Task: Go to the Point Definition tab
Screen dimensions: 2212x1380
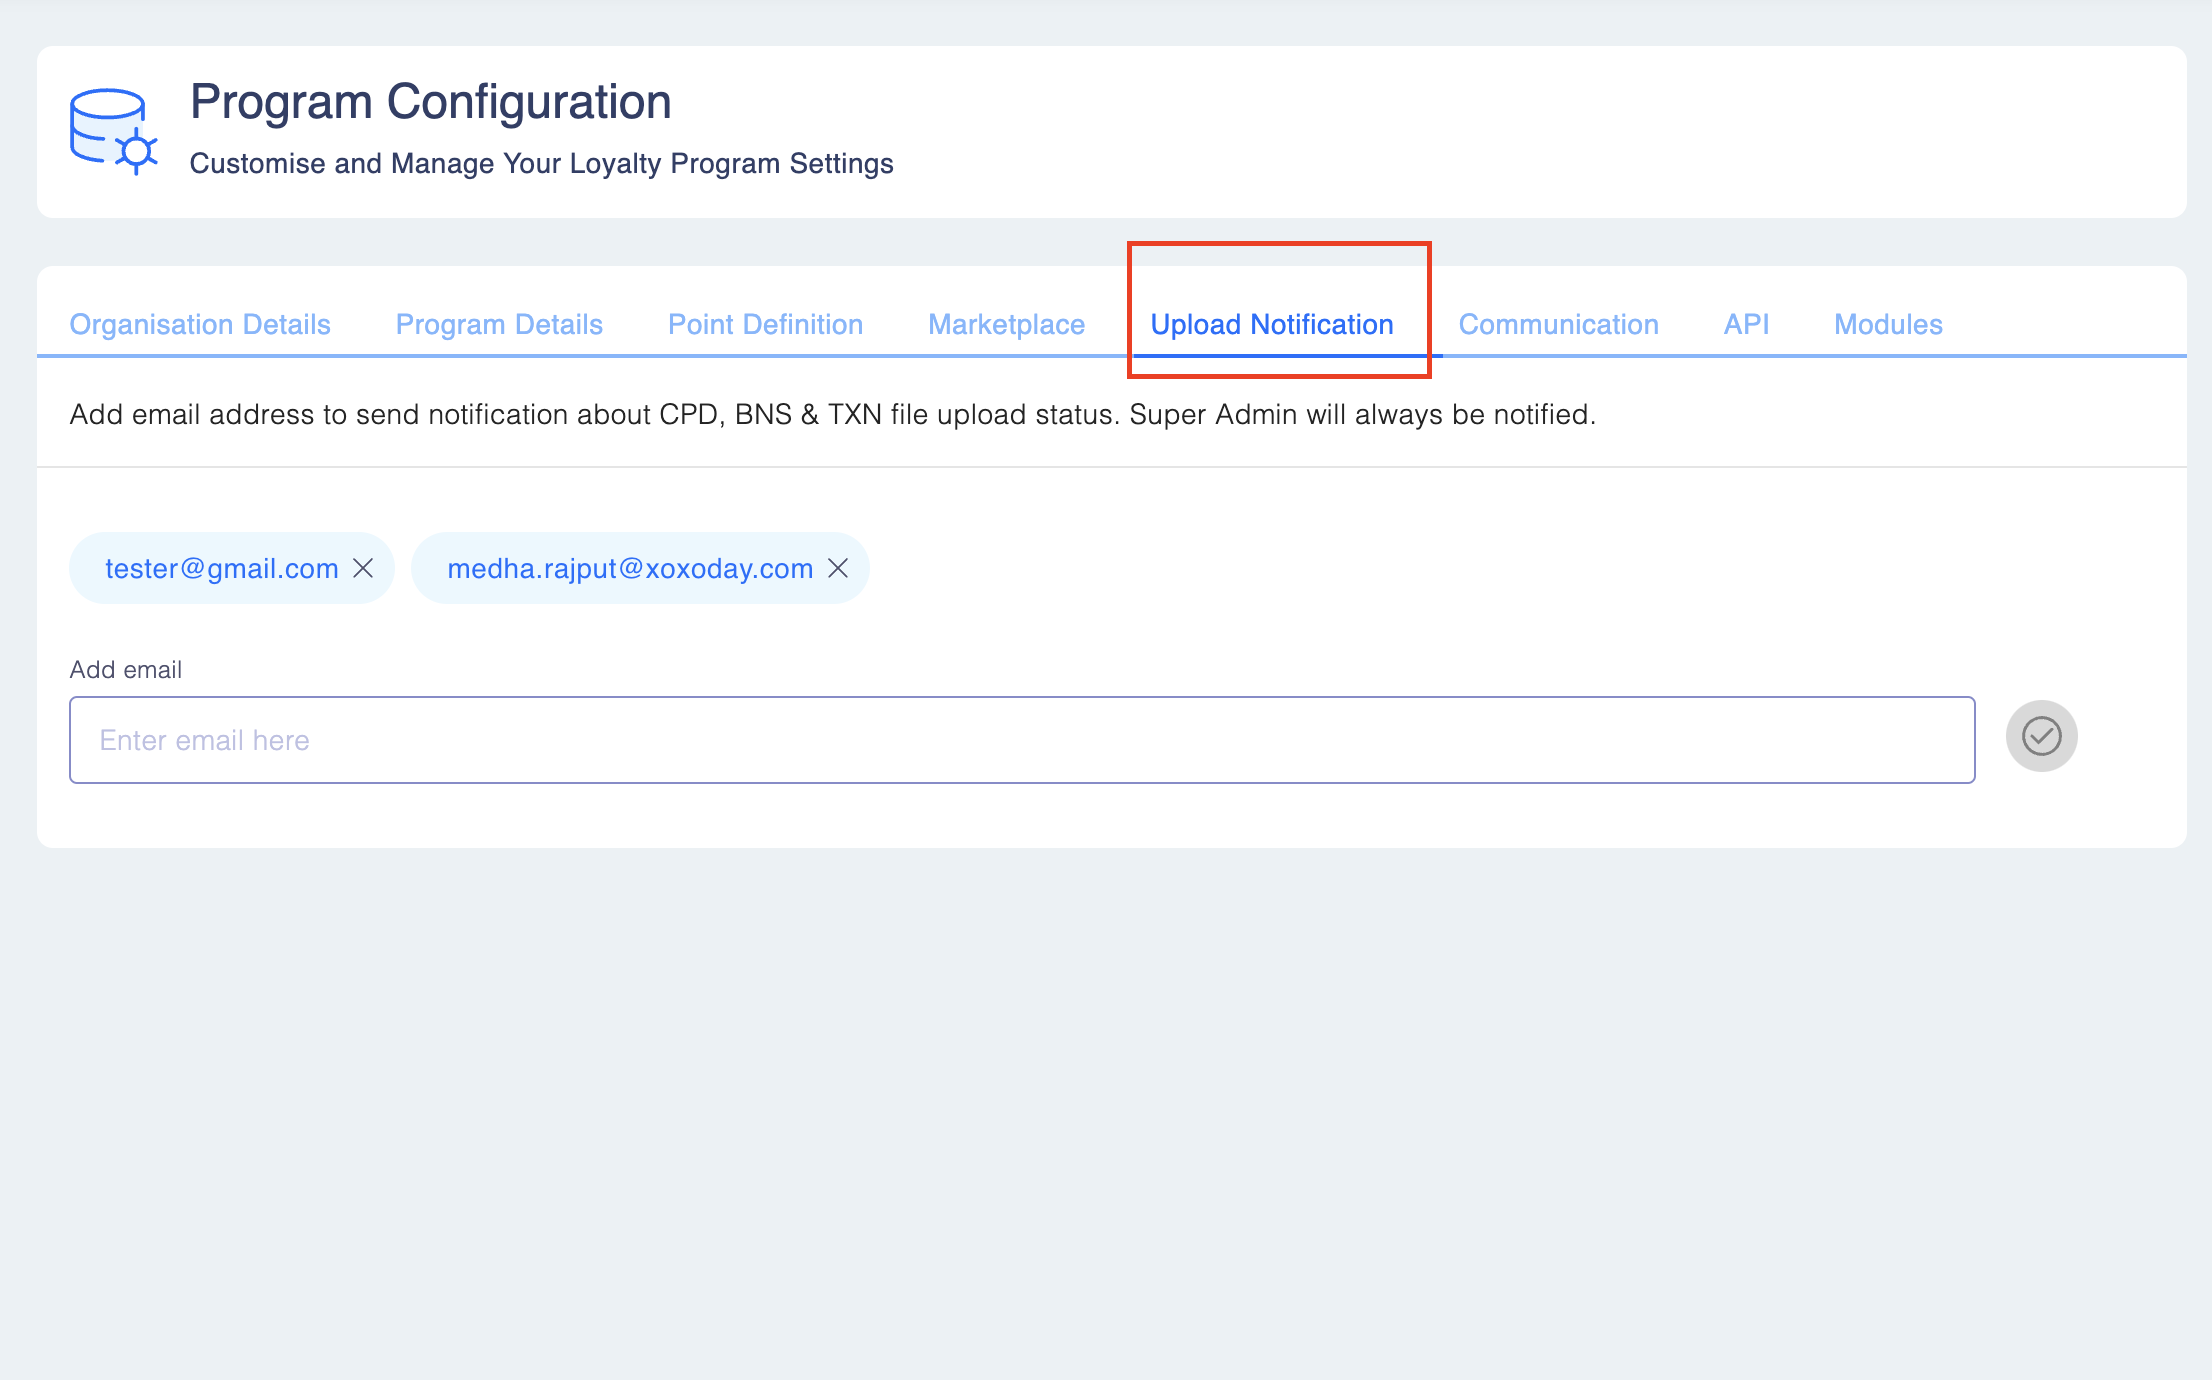Action: 765,324
